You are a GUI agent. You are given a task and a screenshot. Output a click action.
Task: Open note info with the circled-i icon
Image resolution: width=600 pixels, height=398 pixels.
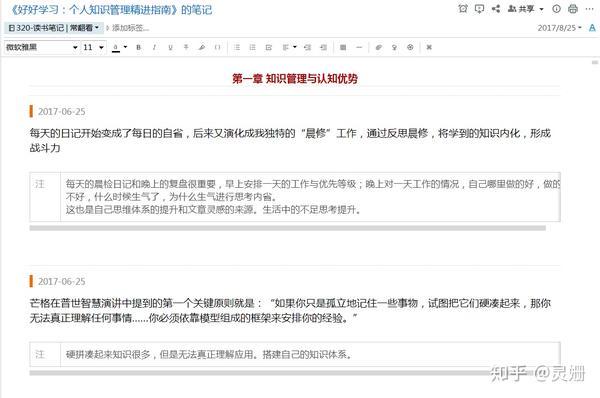(x=556, y=8)
